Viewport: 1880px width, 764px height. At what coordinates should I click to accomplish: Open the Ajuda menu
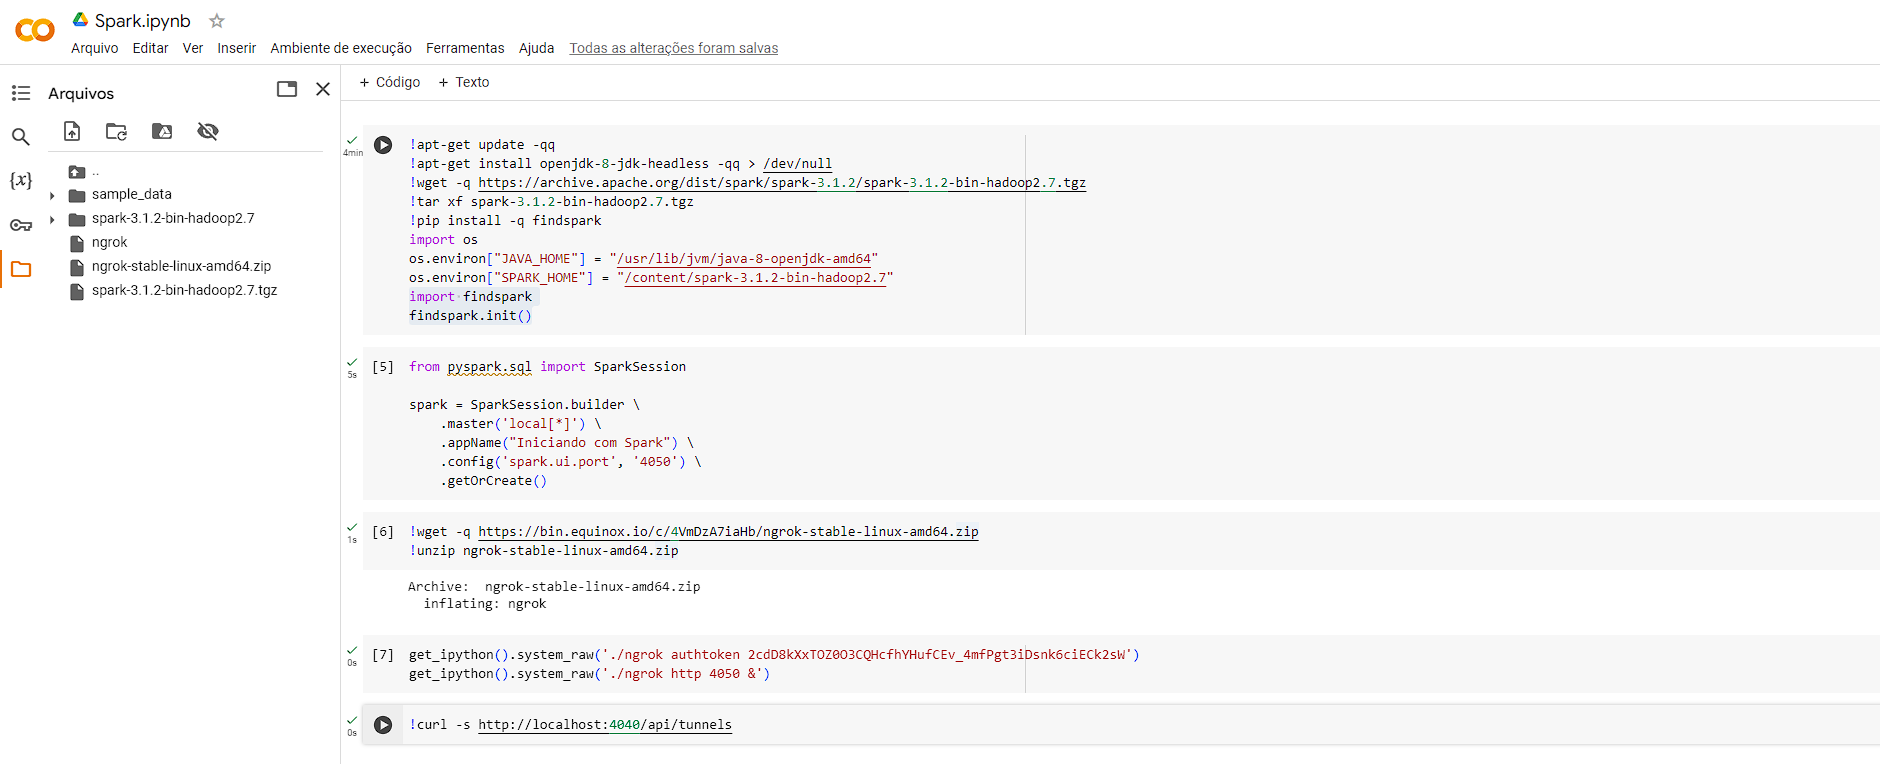pos(537,48)
